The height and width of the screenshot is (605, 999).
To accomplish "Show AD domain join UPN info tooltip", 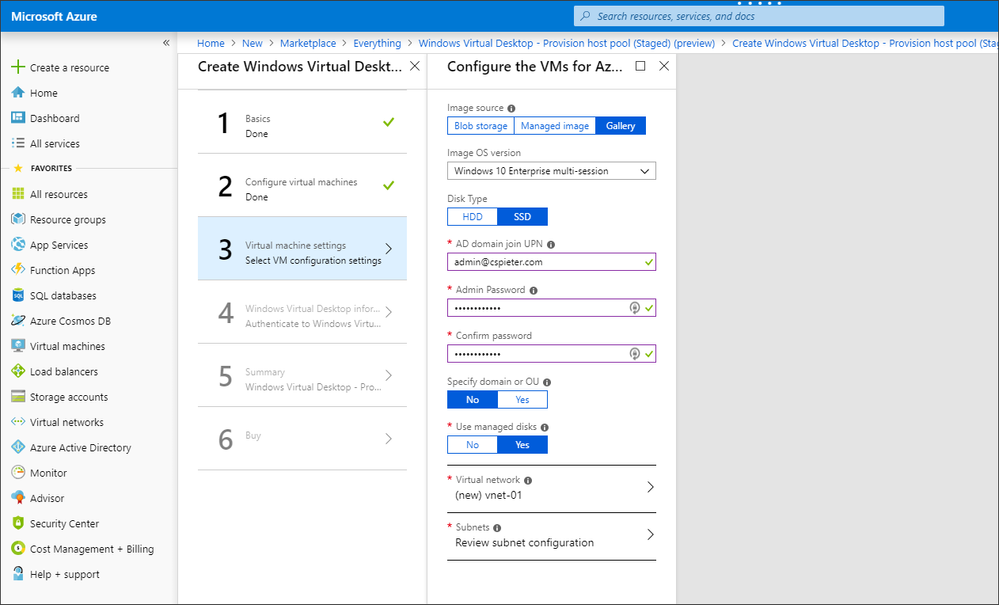I will click(x=551, y=245).
